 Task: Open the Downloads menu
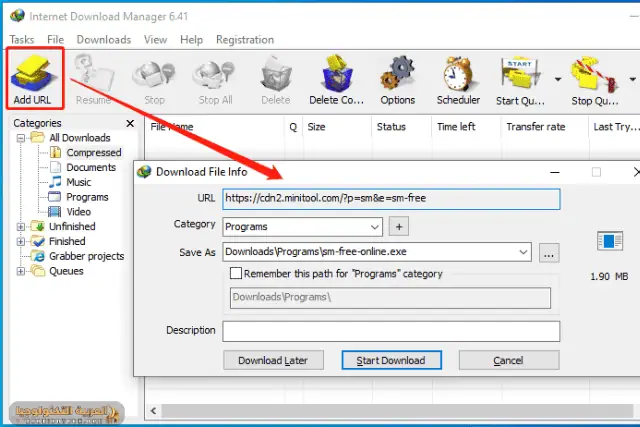coord(104,40)
